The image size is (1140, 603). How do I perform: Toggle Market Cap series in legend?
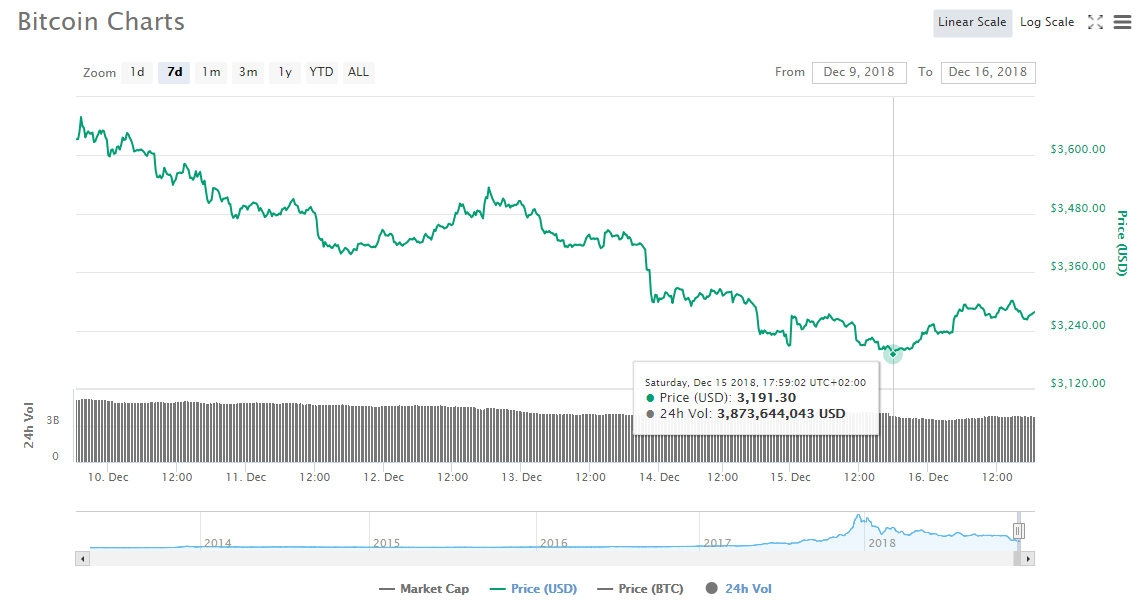424,589
